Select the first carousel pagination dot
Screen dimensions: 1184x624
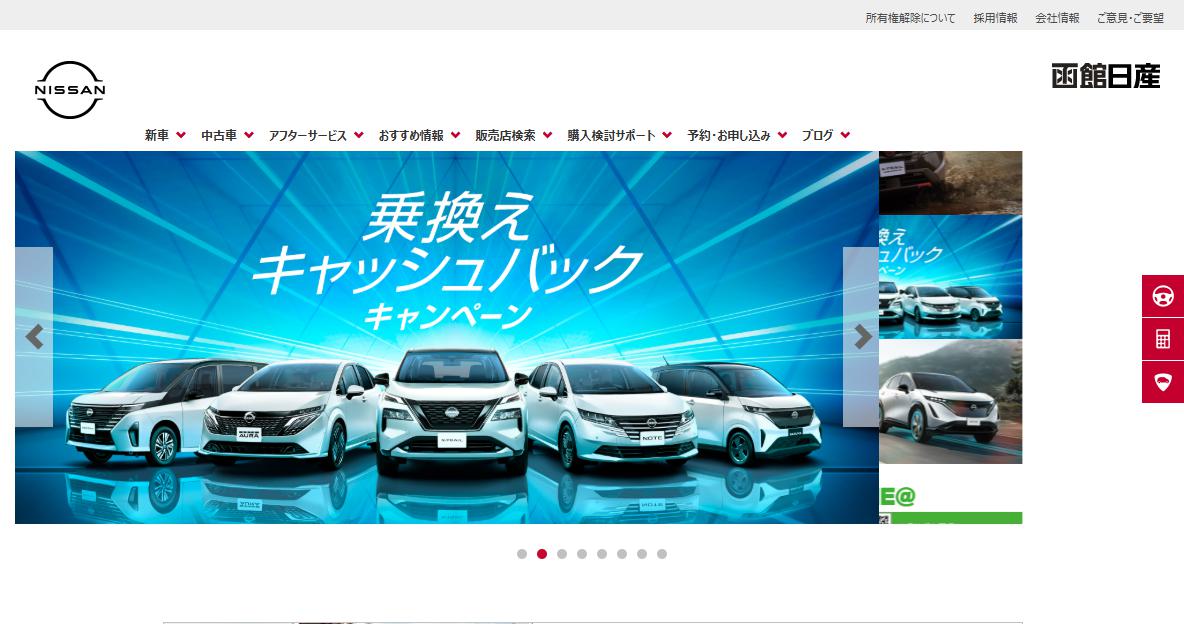522,554
